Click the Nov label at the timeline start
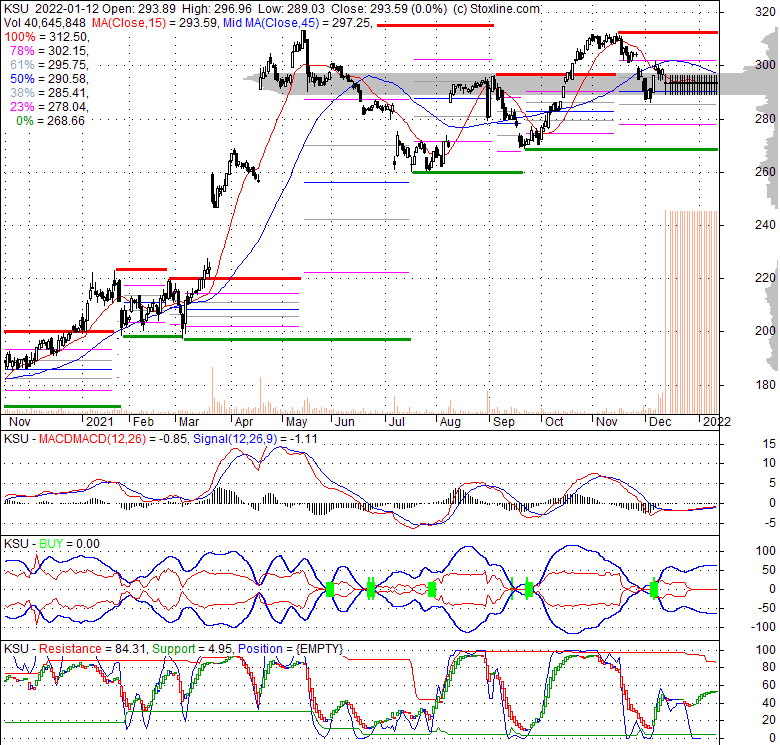 tap(19, 422)
